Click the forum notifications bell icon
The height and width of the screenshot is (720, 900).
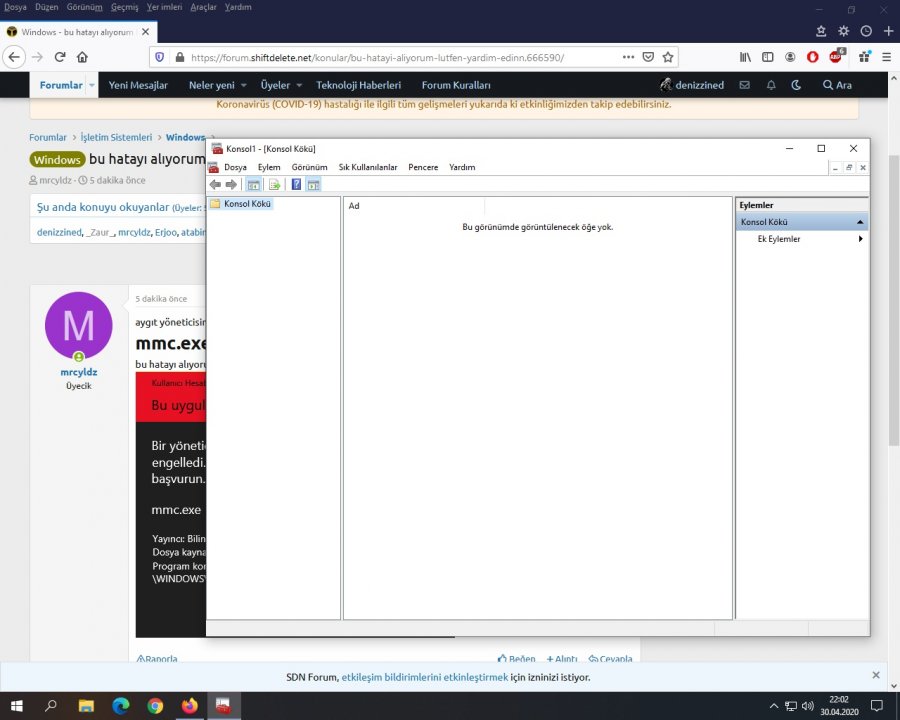point(771,85)
